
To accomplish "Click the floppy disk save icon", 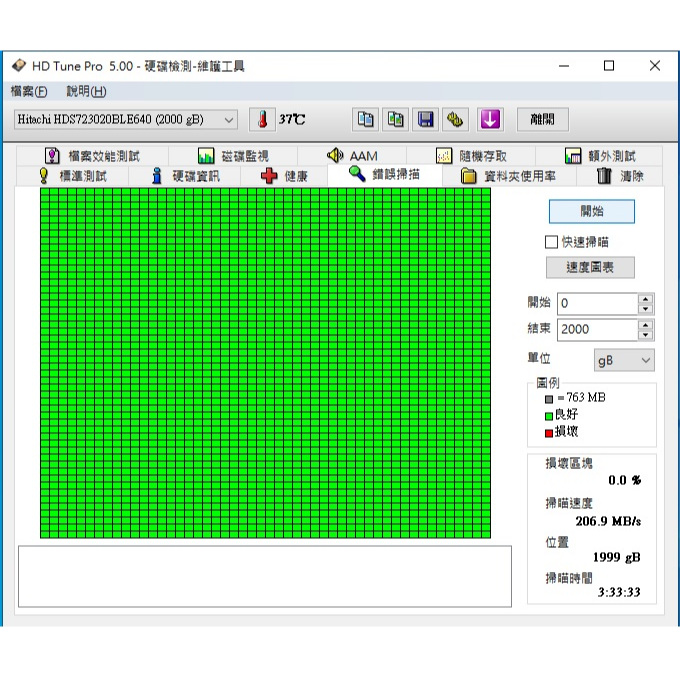I will [x=425, y=119].
